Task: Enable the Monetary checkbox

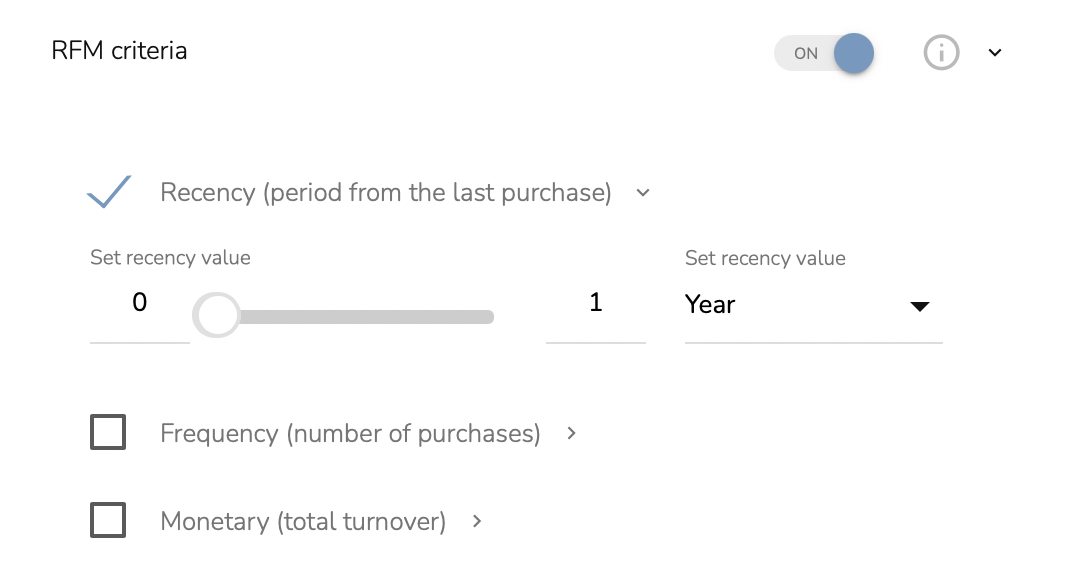Action: pyautogui.click(x=108, y=520)
